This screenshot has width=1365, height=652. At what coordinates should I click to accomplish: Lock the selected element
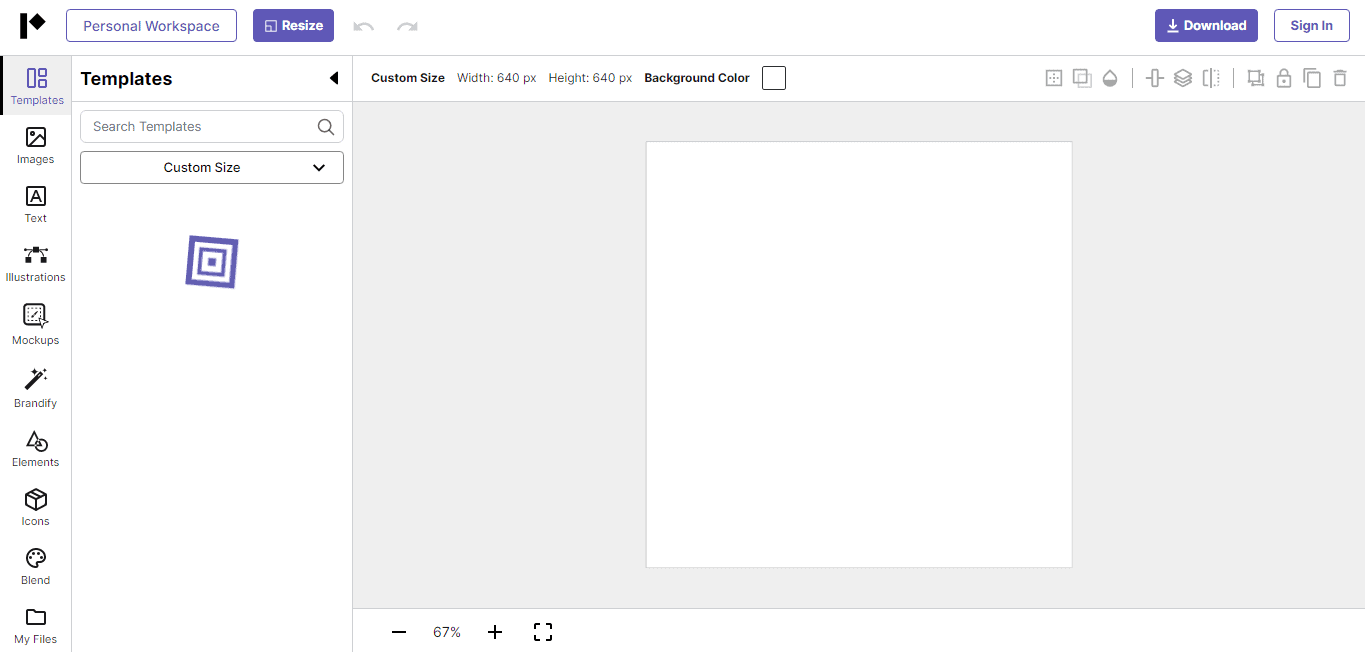pyautogui.click(x=1284, y=77)
